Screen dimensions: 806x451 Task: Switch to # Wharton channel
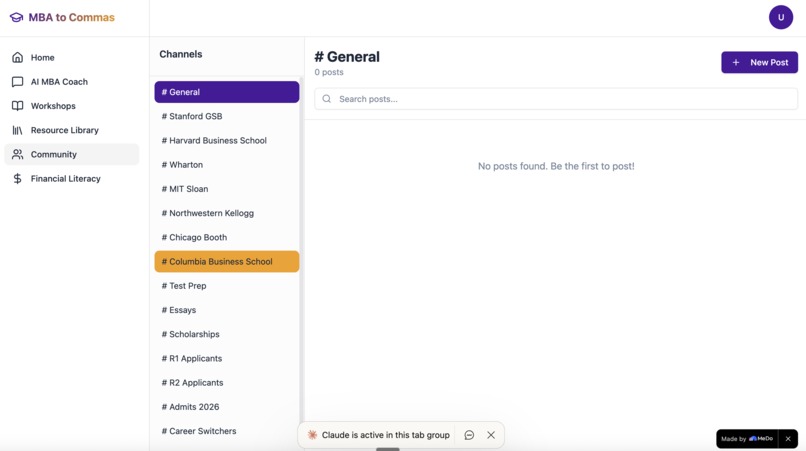227,165
